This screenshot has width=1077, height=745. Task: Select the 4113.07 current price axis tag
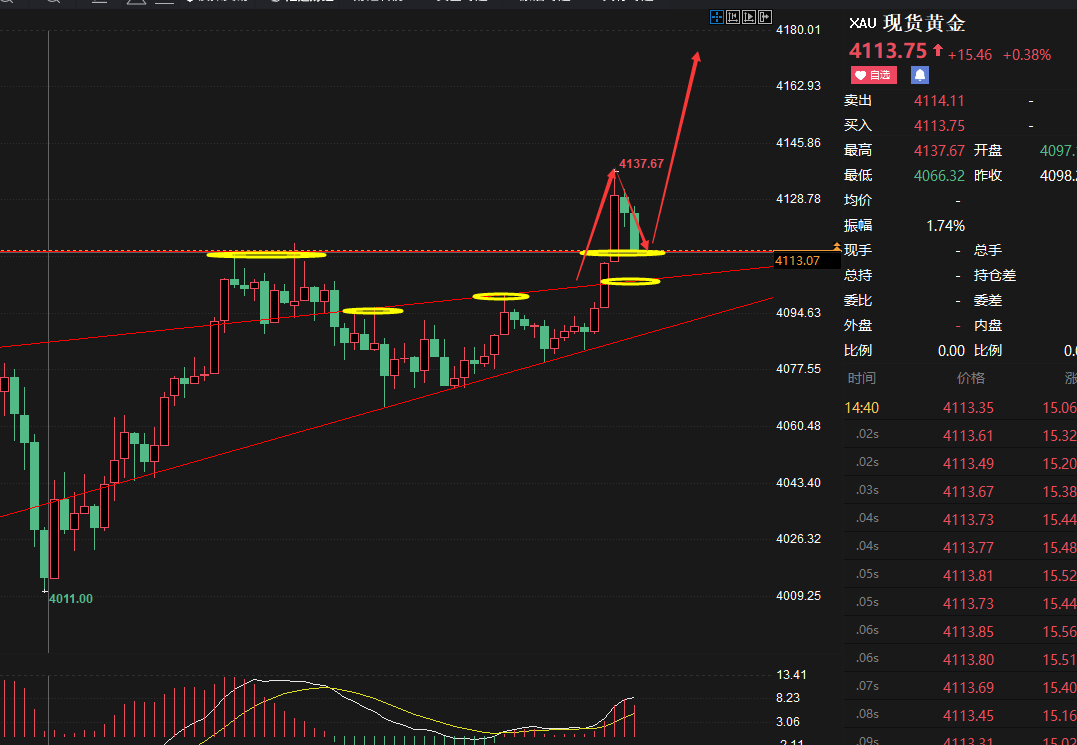(807, 260)
